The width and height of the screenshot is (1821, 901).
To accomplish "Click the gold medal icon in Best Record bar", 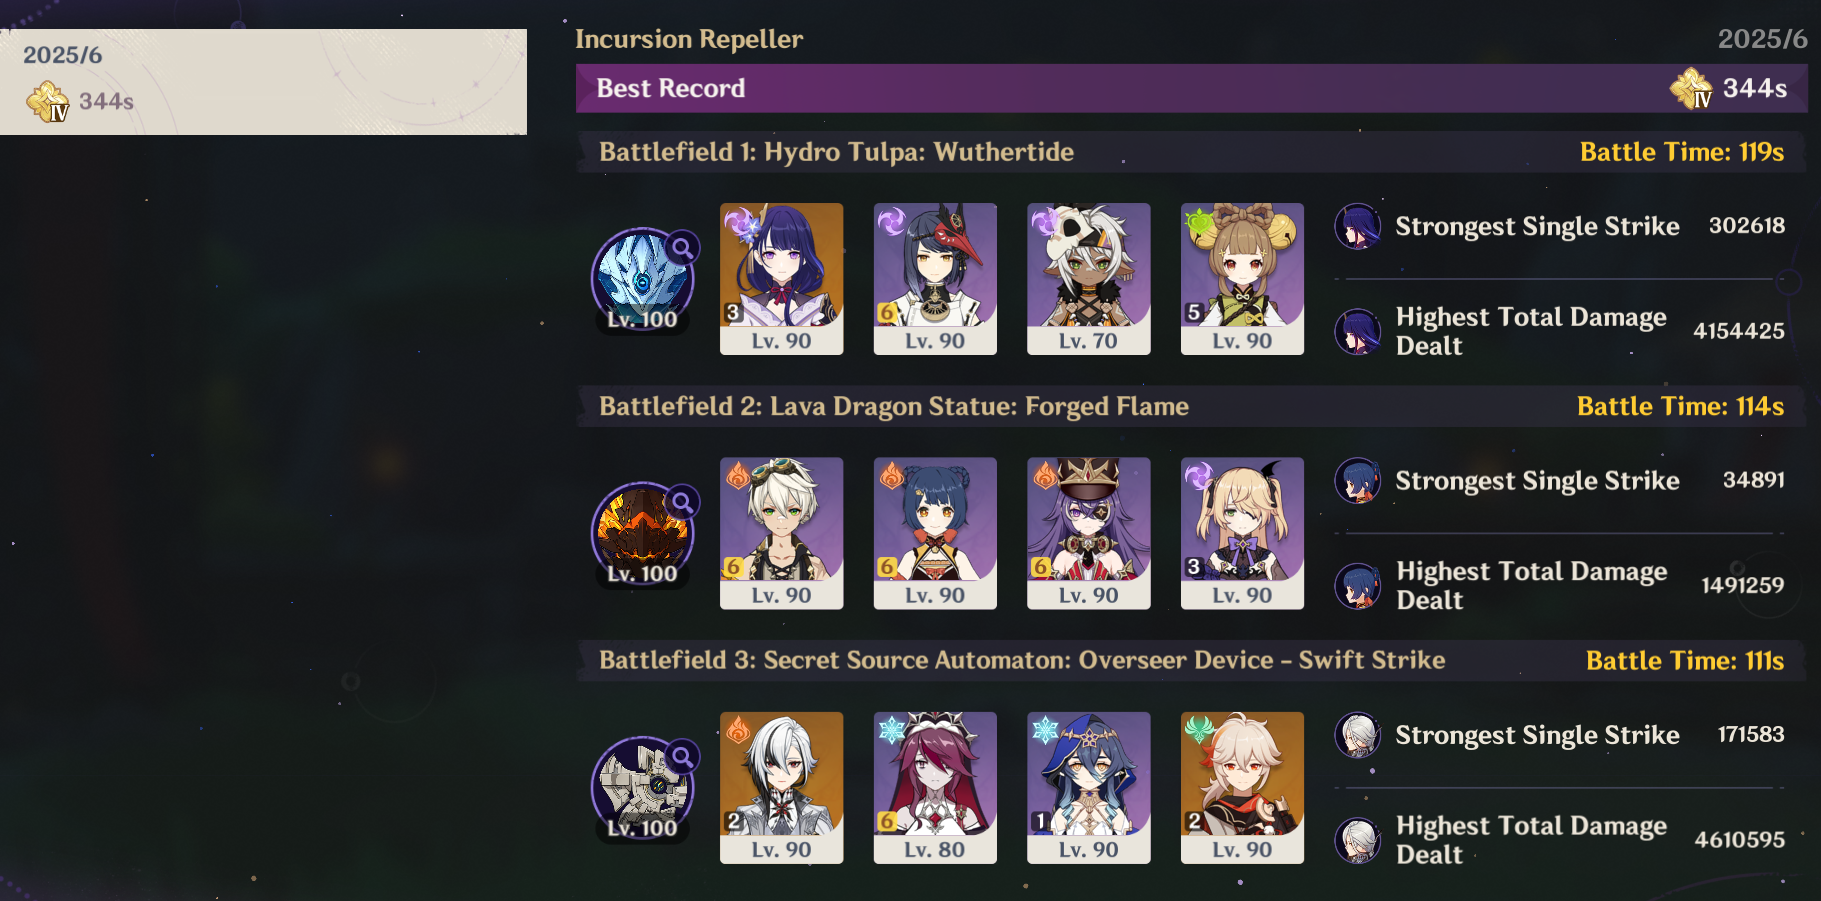I will coord(1692,88).
